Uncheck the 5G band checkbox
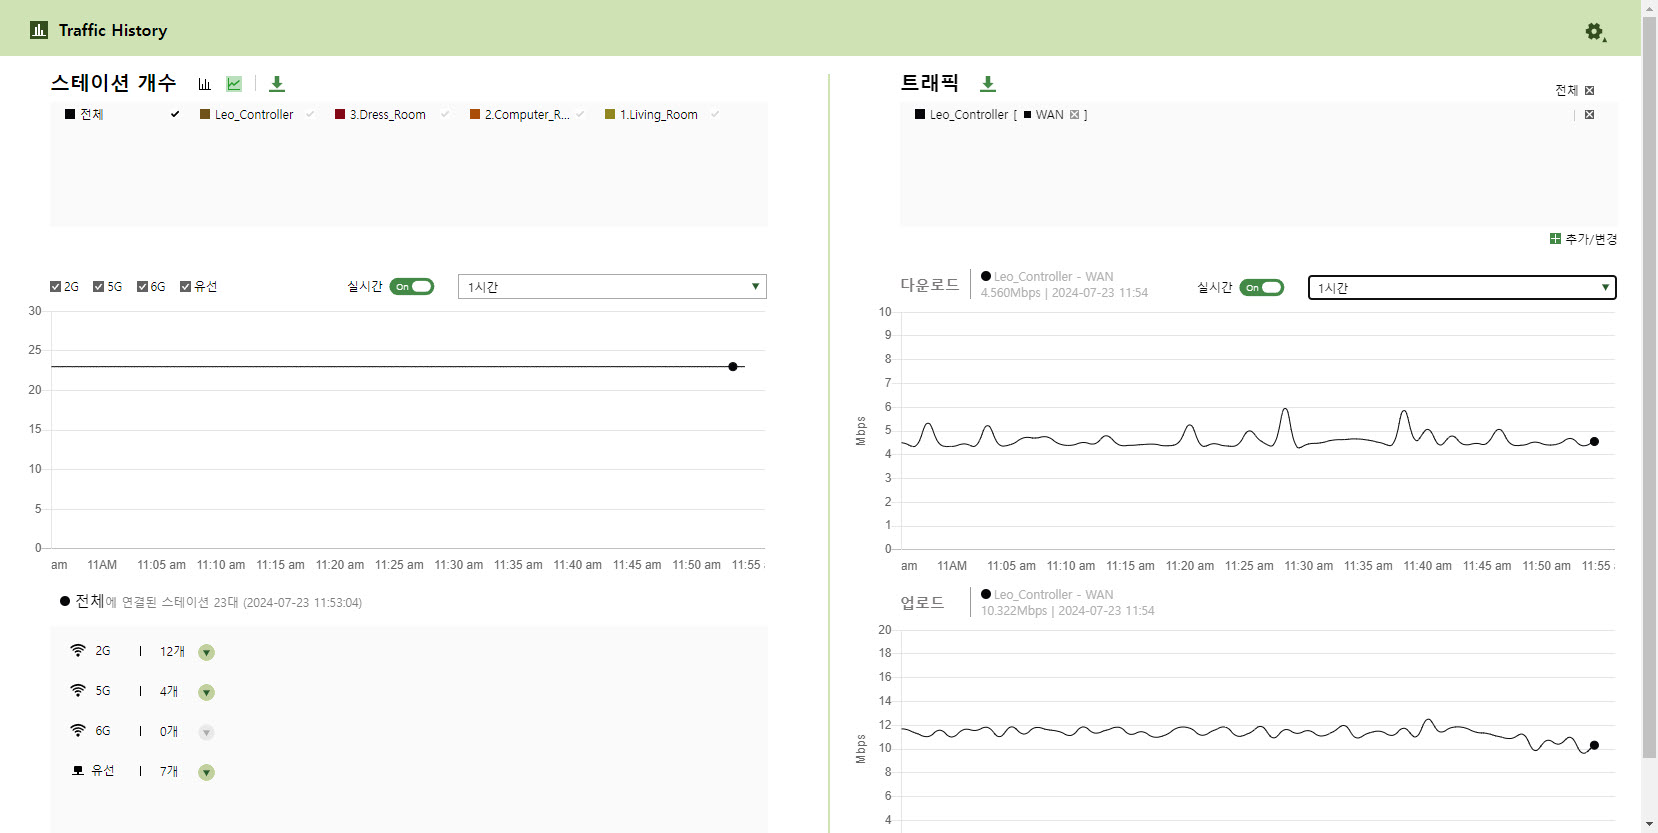 point(98,287)
